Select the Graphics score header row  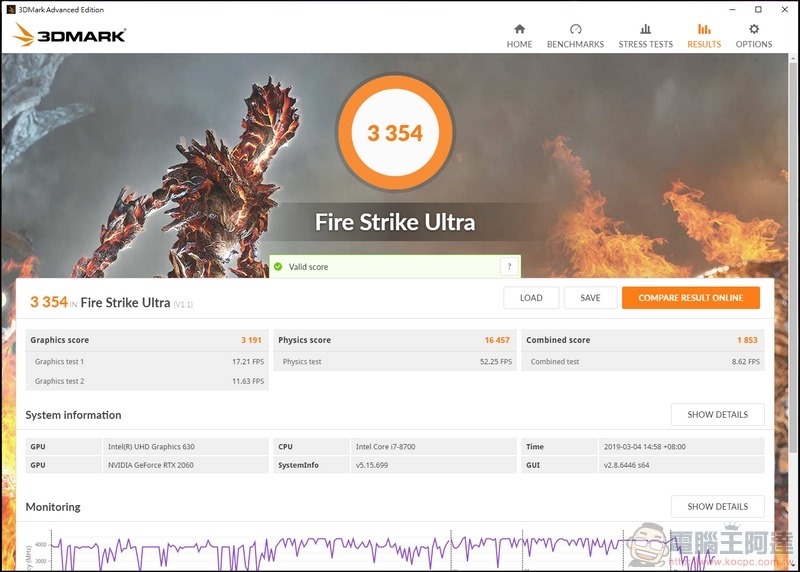tap(147, 340)
